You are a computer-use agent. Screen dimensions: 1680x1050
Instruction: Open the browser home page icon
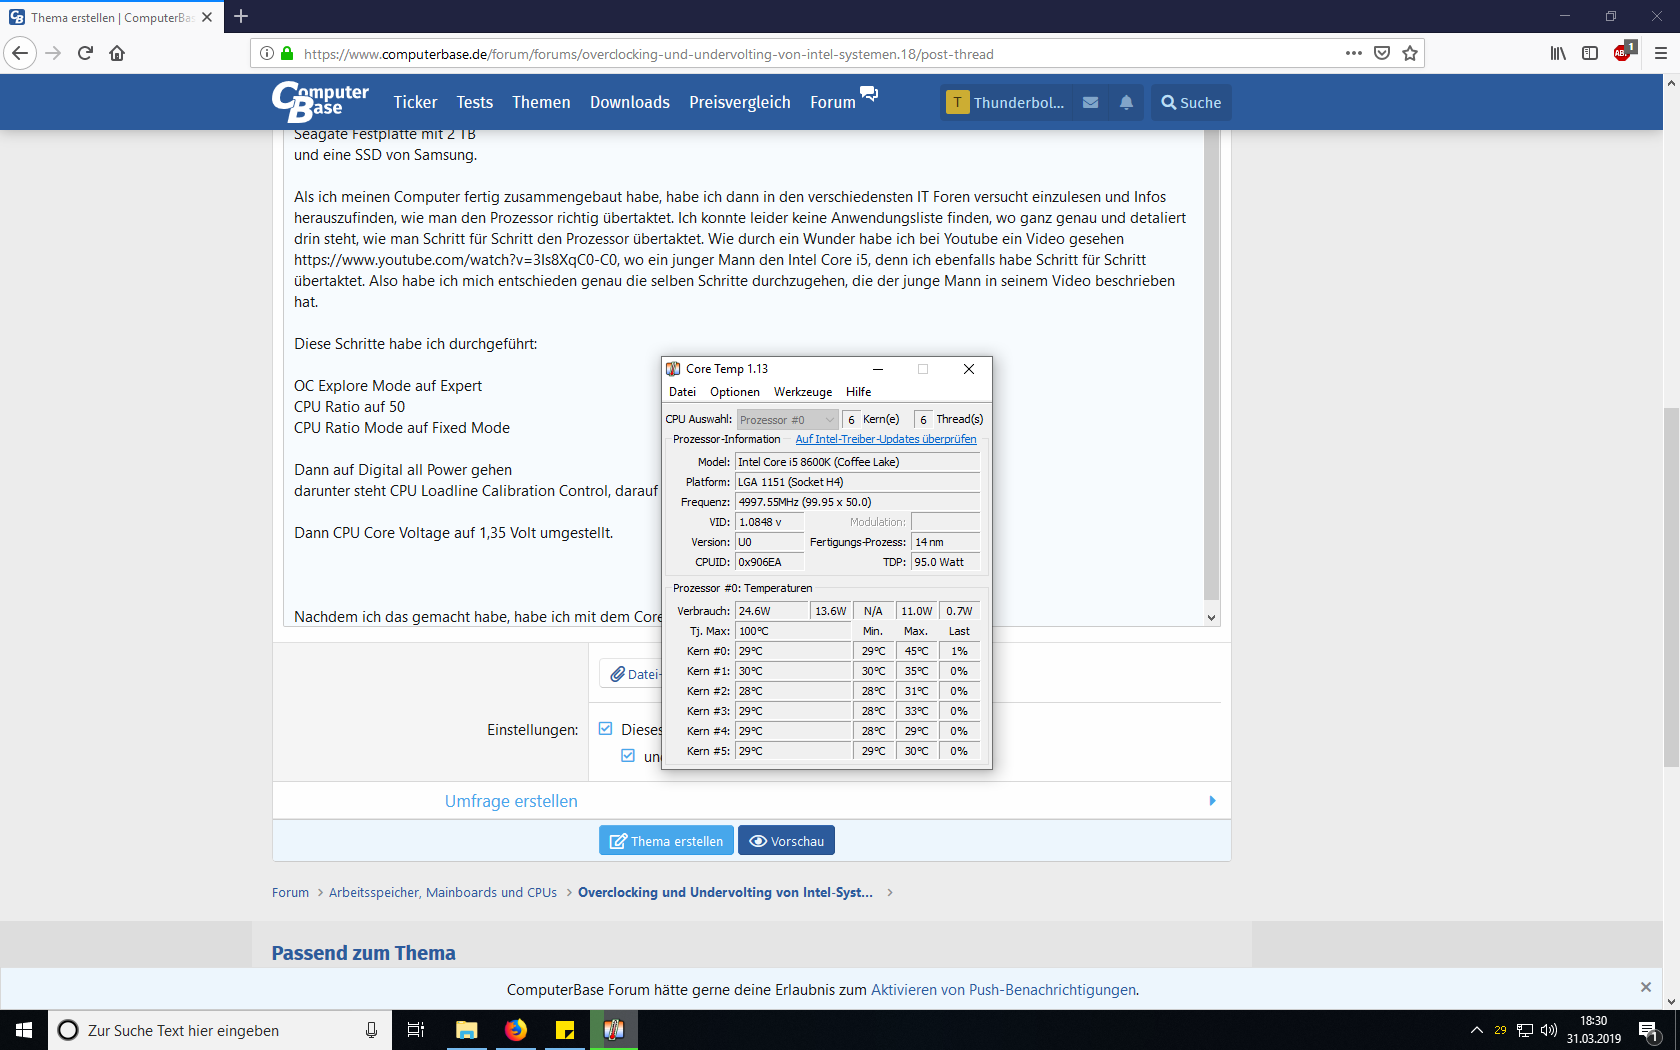(117, 53)
